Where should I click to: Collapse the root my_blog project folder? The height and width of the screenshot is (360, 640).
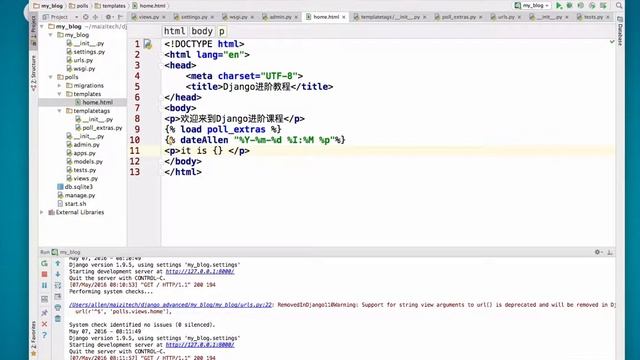tap(42, 27)
